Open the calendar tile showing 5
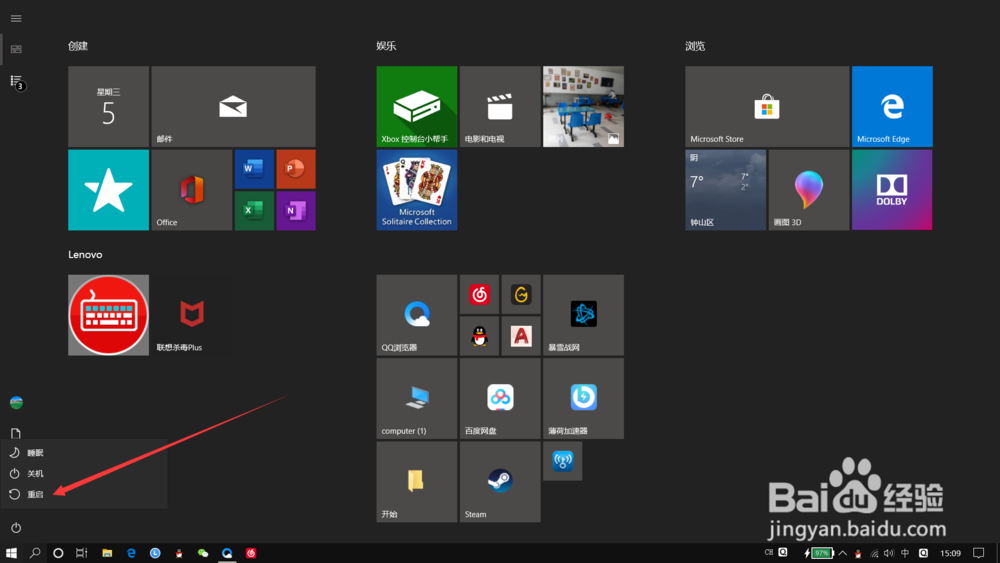The height and width of the screenshot is (563, 1000). [108, 106]
